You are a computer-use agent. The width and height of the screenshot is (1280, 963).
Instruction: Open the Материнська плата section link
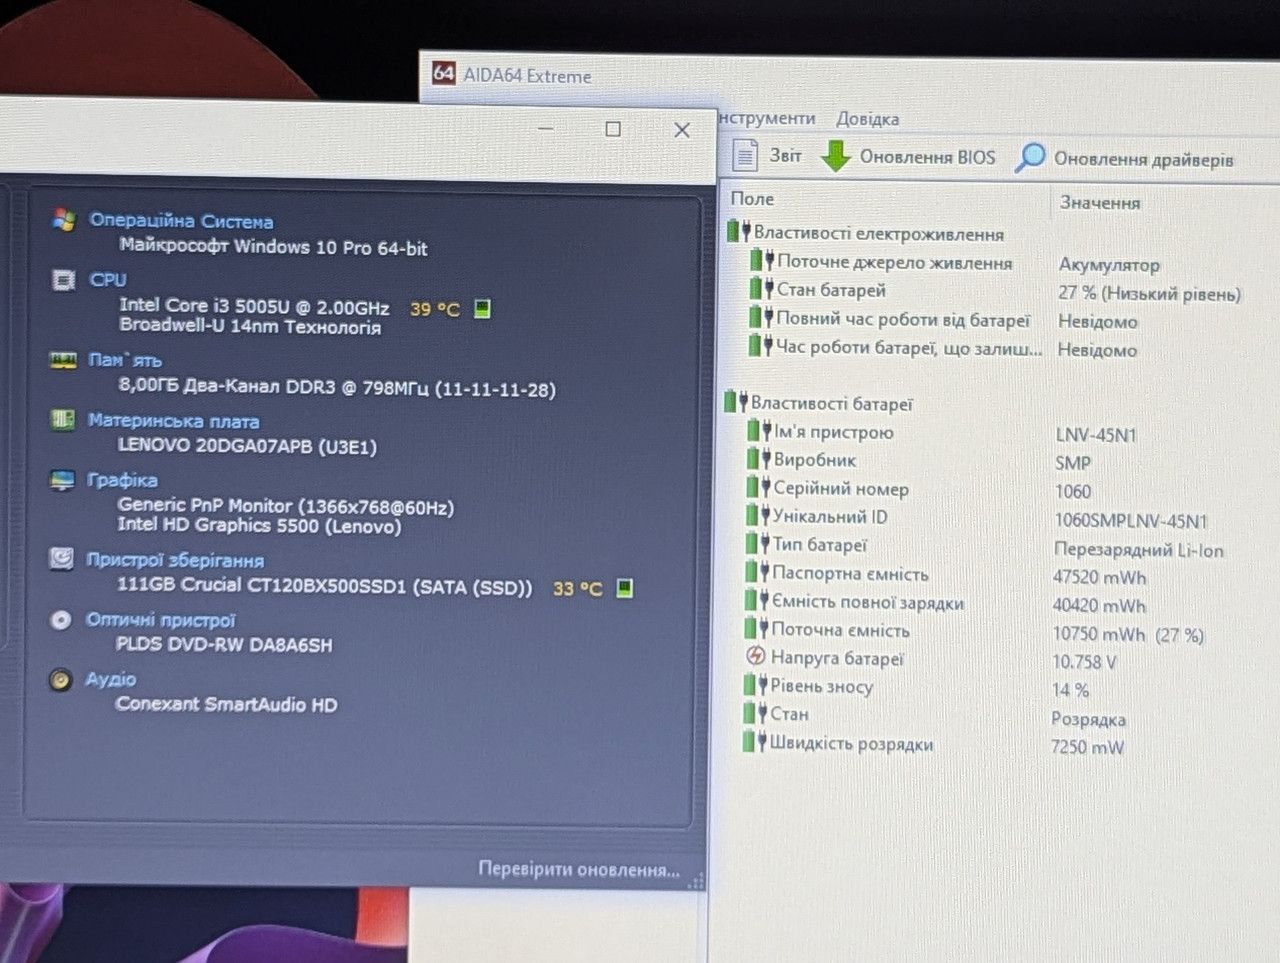(x=173, y=421)
